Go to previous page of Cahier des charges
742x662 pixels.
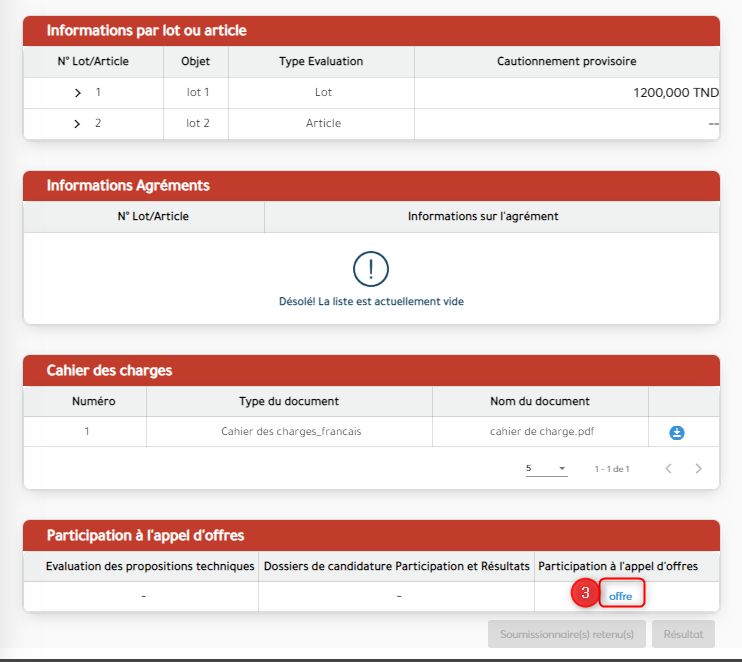click(x=668, y=468)
